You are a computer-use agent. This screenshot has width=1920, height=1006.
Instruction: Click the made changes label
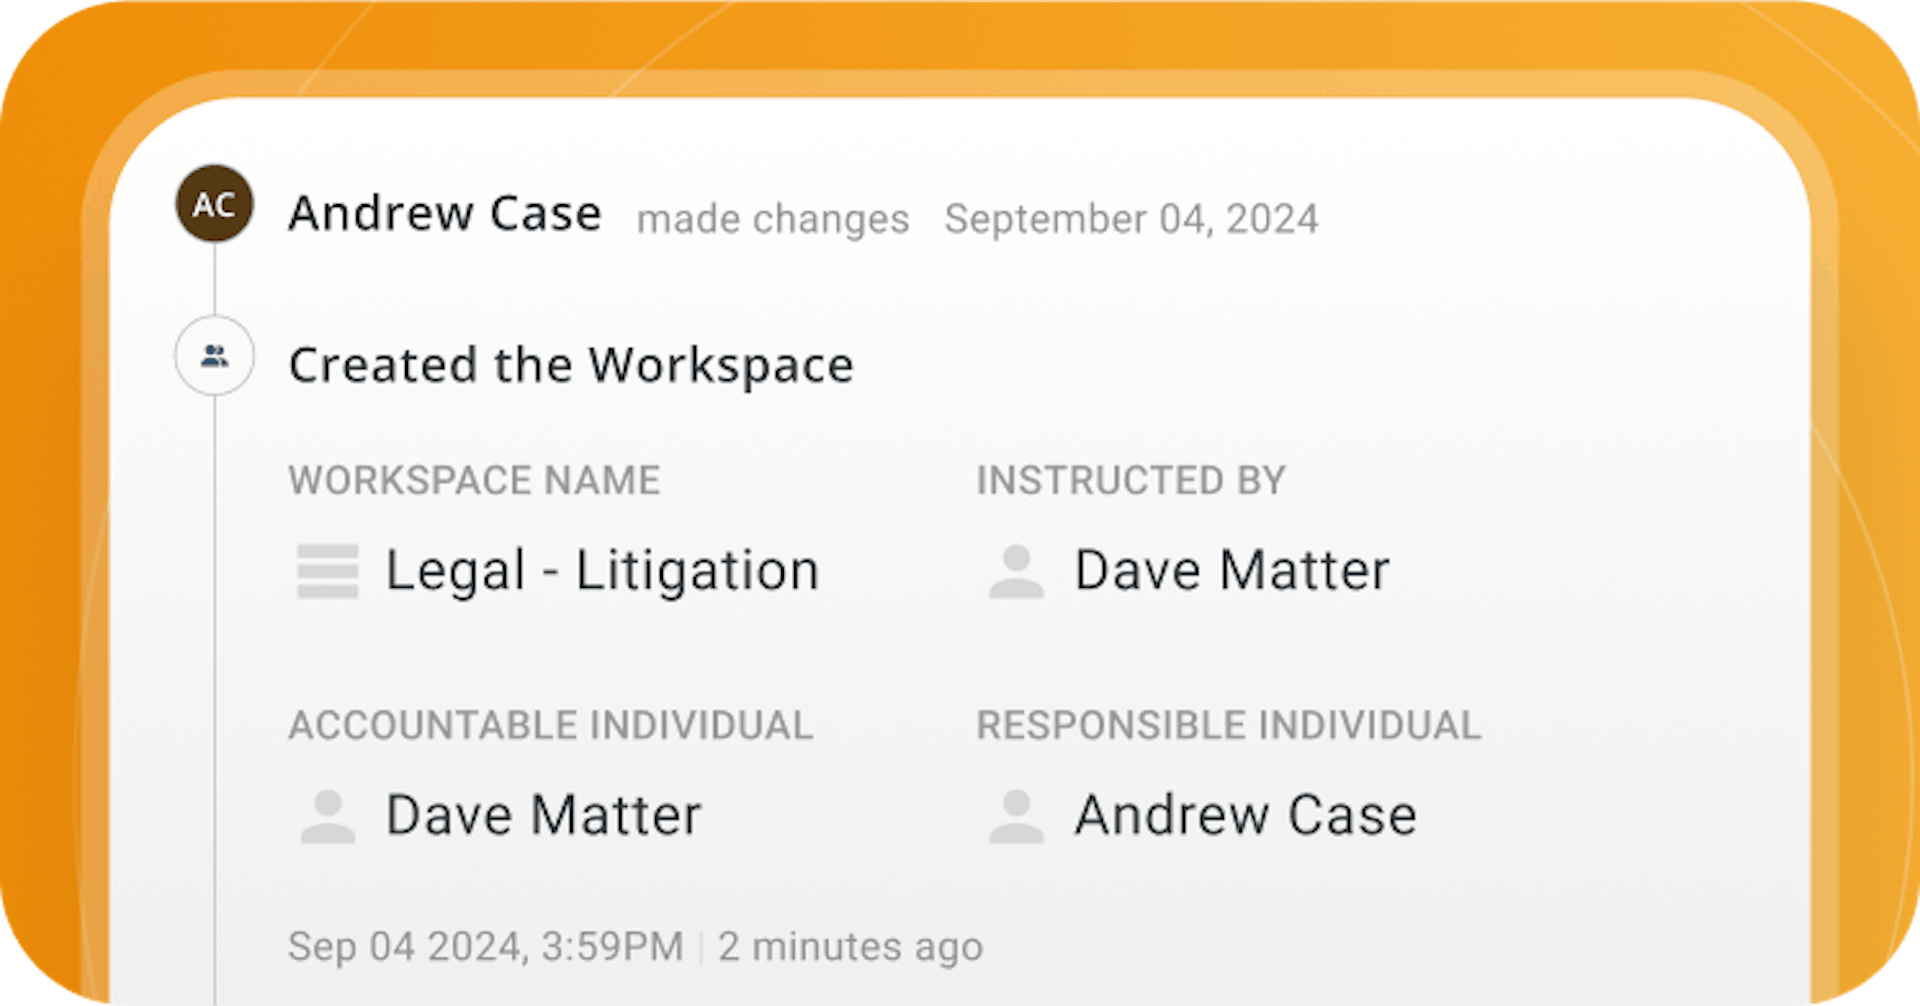click(773, 219)
